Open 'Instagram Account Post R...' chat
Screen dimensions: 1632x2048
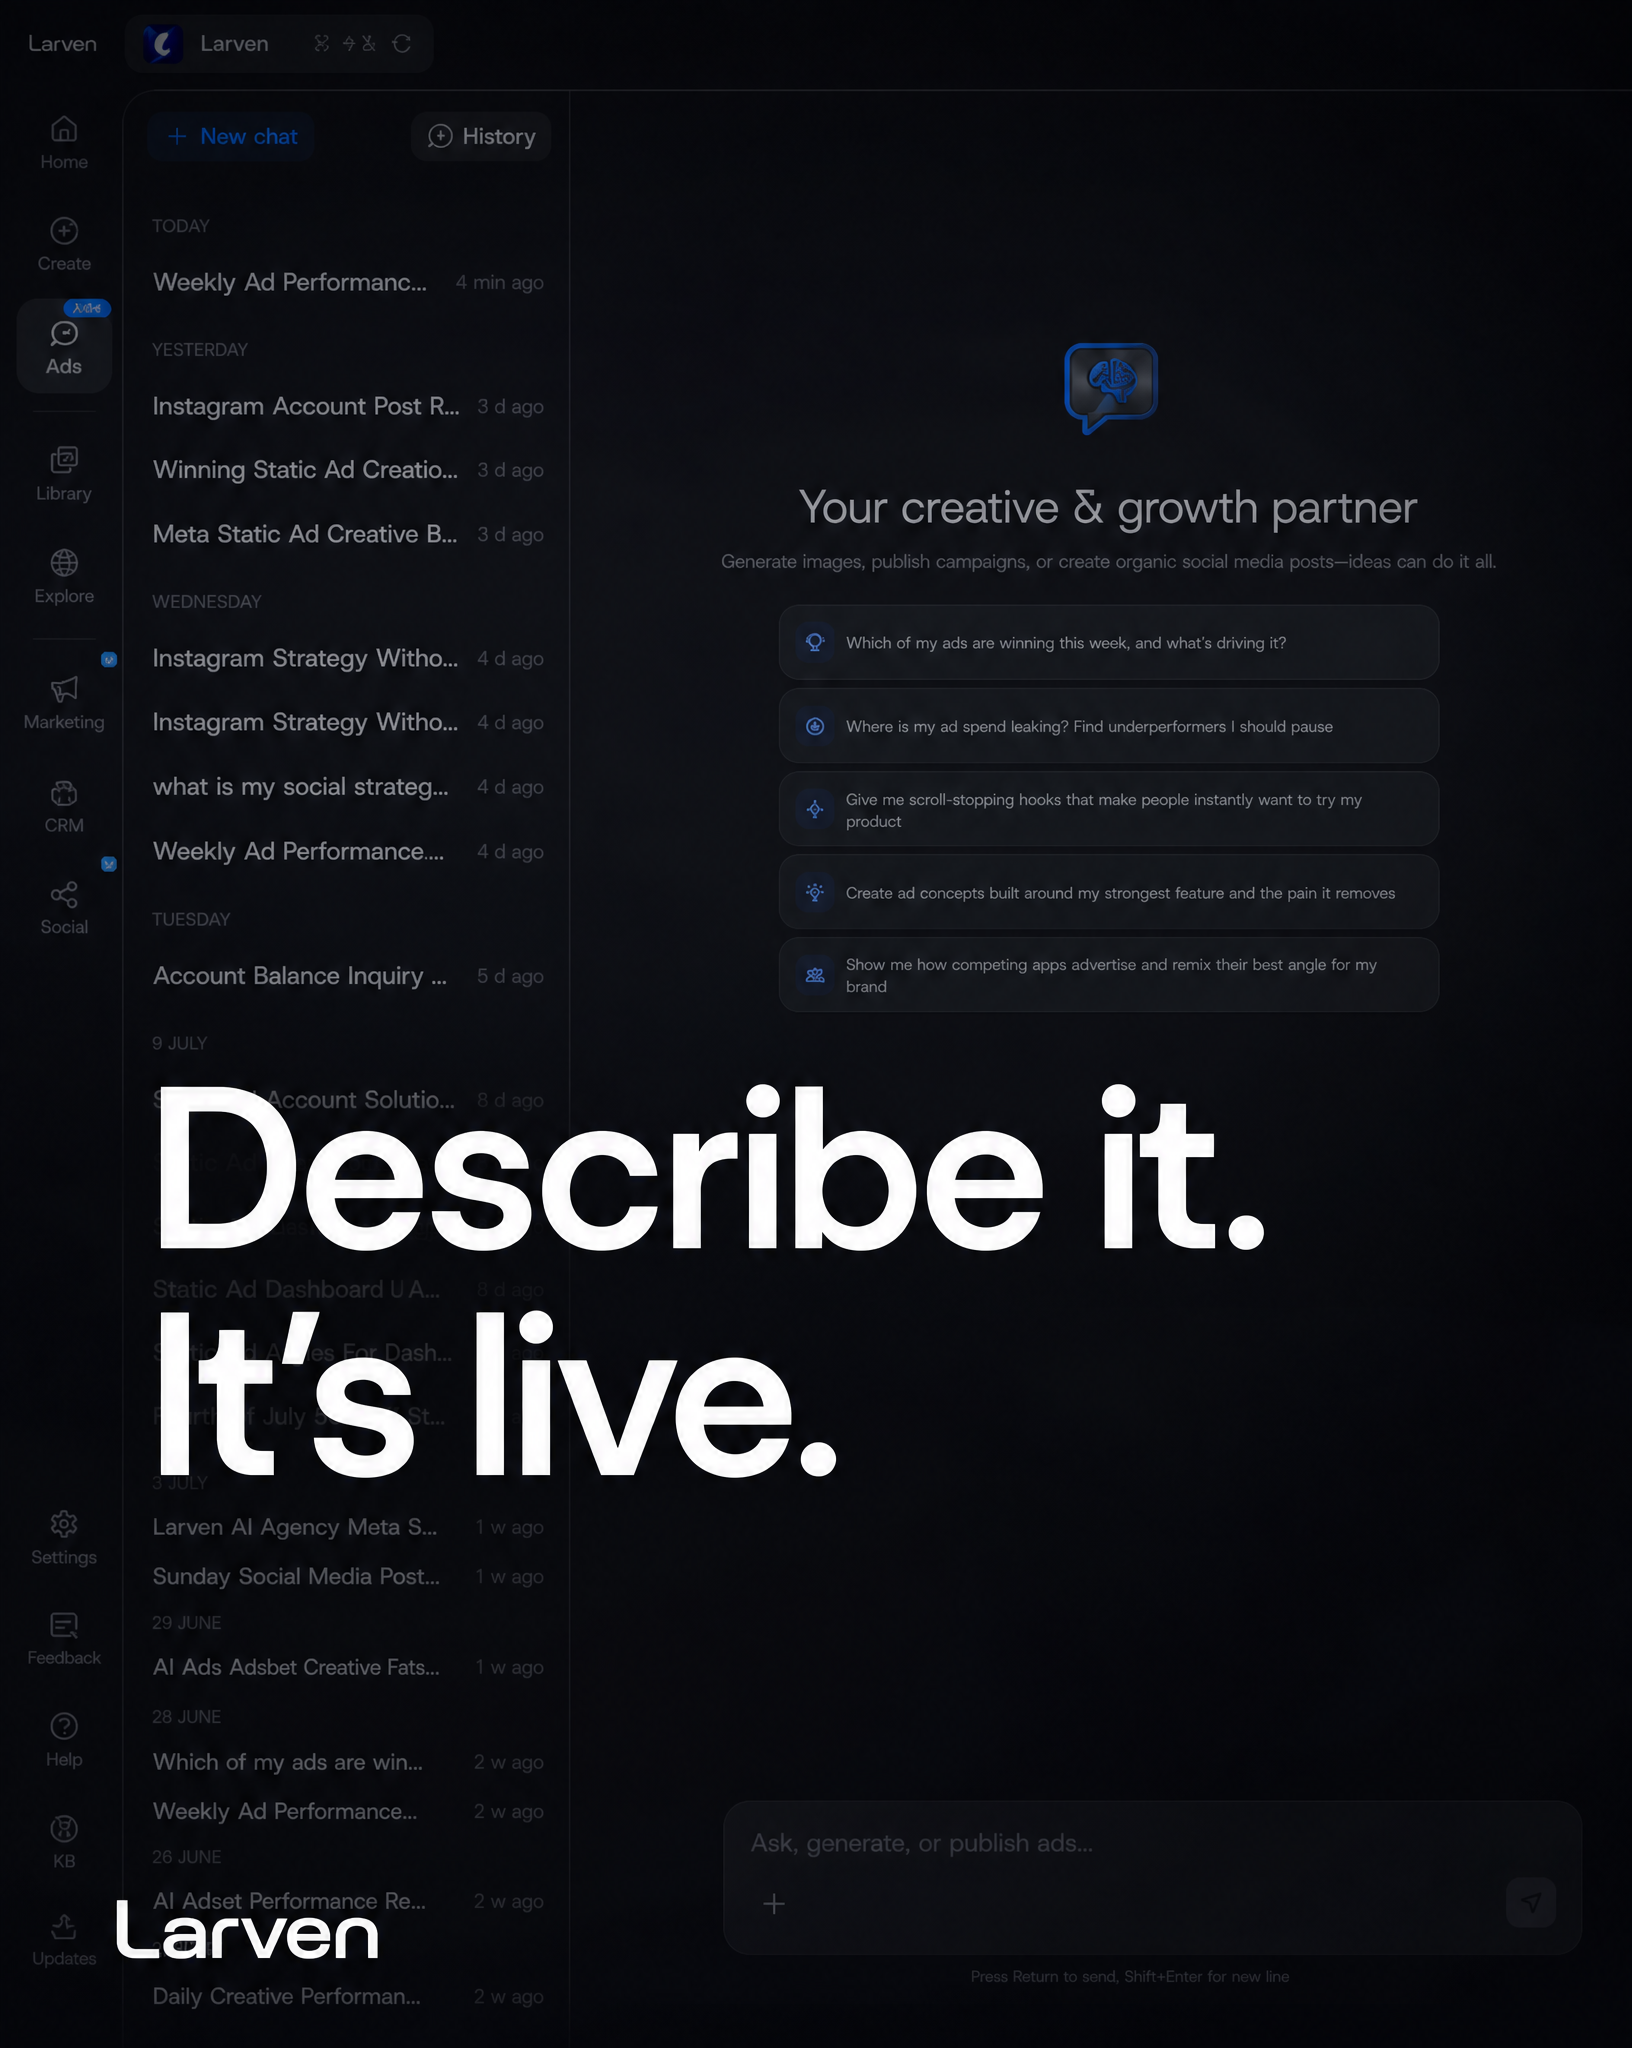click(x=348, y=406)
